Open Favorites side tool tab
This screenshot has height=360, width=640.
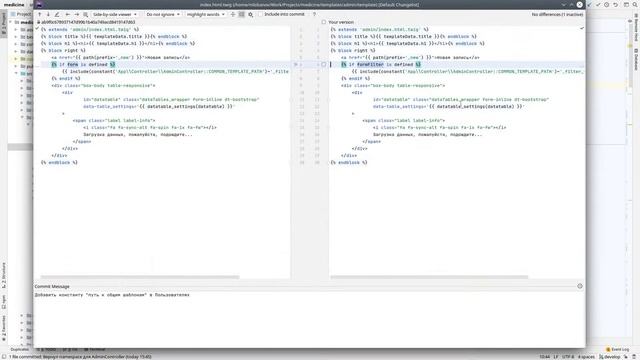[4, 328]
